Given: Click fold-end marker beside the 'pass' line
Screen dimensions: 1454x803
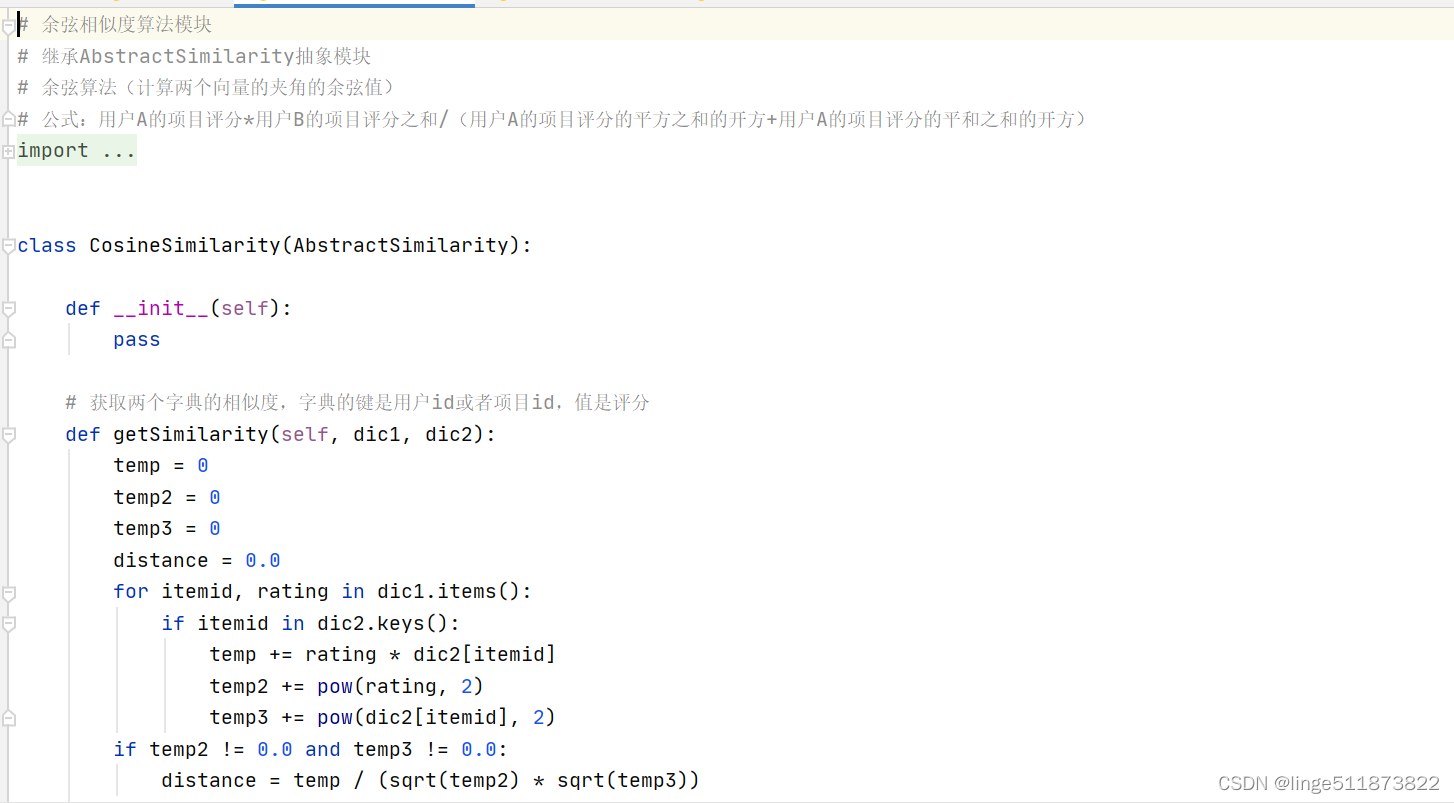Looking at the screenshot, I should pos(9,340).
